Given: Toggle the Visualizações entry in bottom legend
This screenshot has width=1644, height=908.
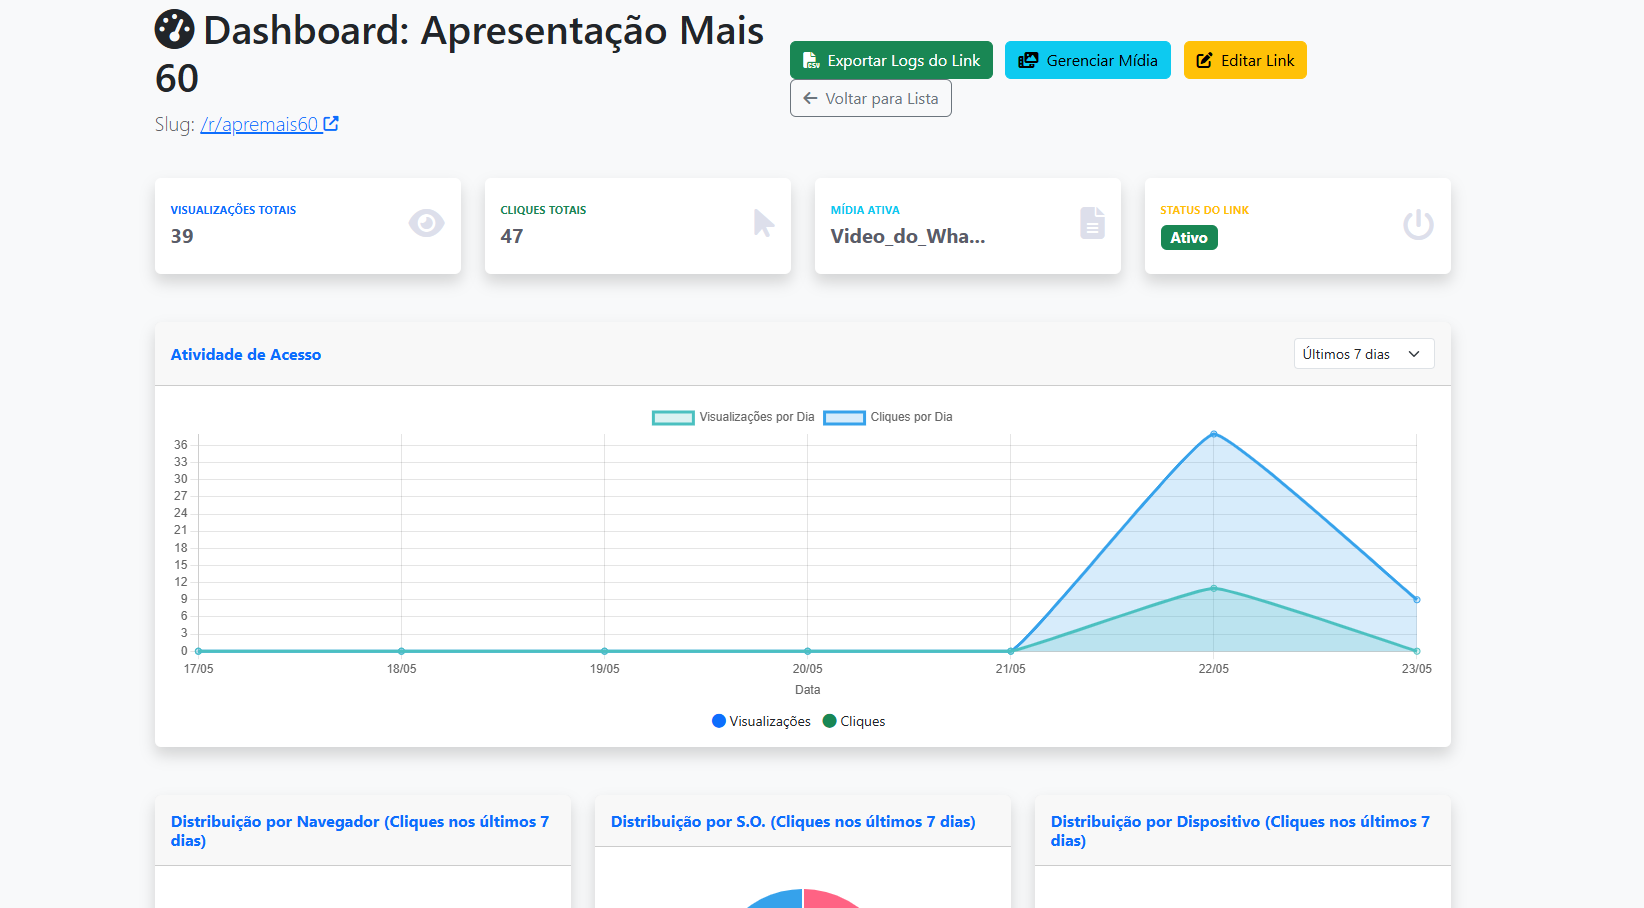Looking at the screenshot, I should click(761, 721).
